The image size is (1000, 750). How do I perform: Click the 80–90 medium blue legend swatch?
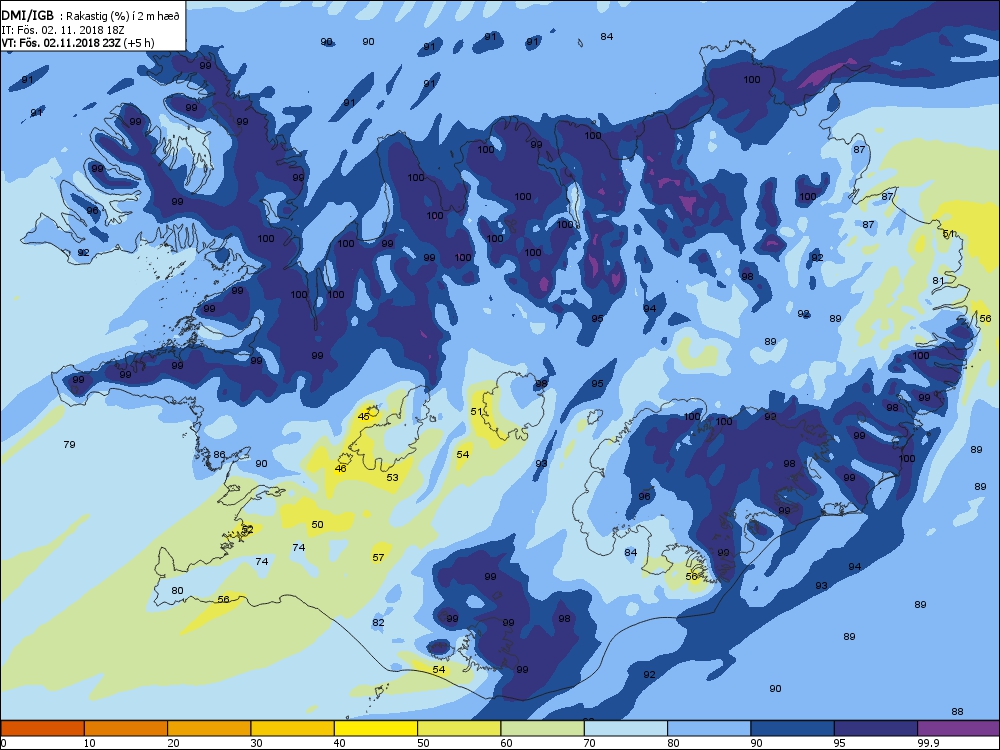coord(709,728)
